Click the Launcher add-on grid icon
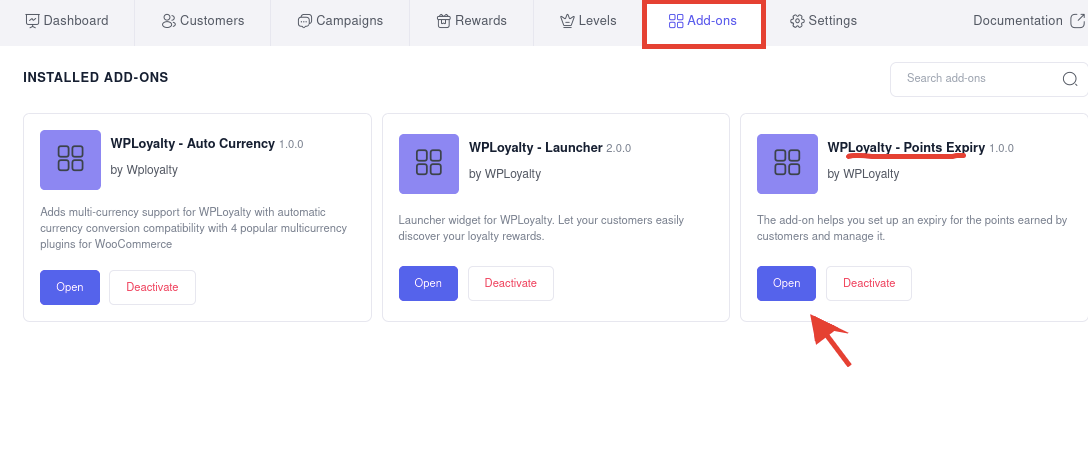1088x459 pixels. click(429, 164)
